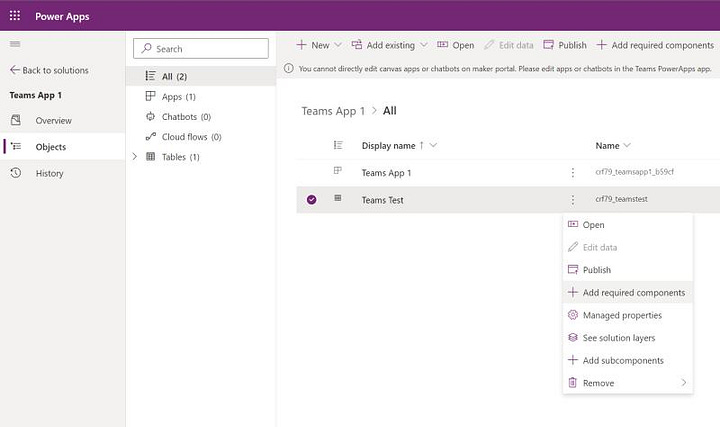Image resolution: width=720 pixels, height=427 pixels.
Task: Select Cloud flows (0) in object tree
Action: [191, 137]
